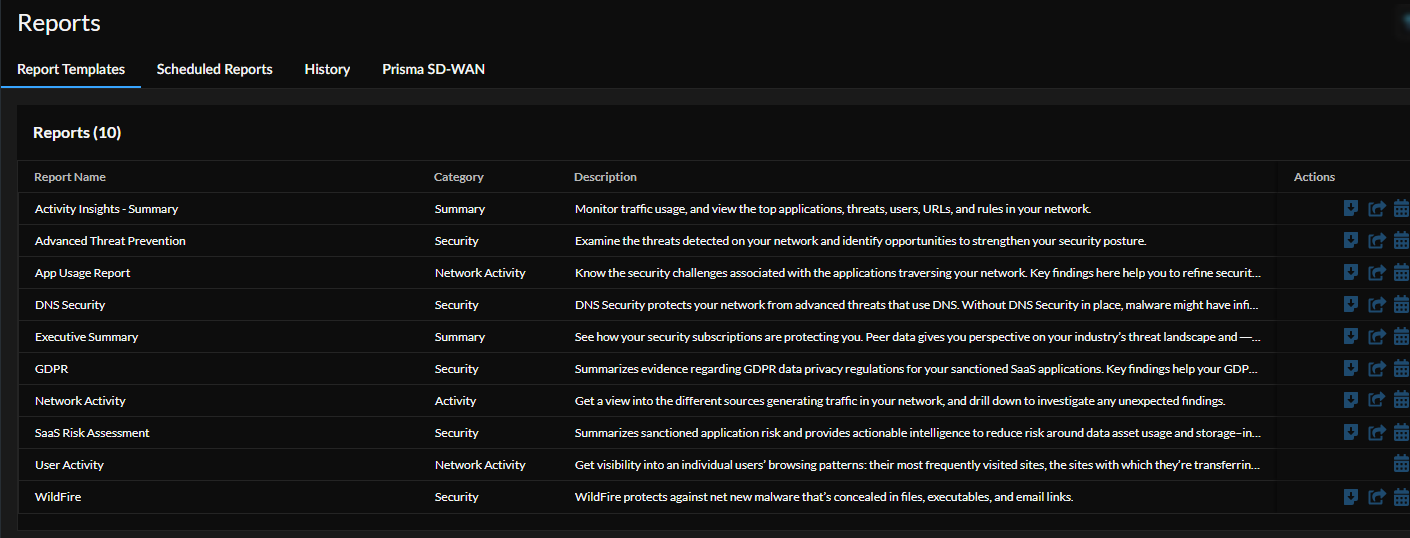
Task: Download the DNS Security report
Action: point(1350,305)
